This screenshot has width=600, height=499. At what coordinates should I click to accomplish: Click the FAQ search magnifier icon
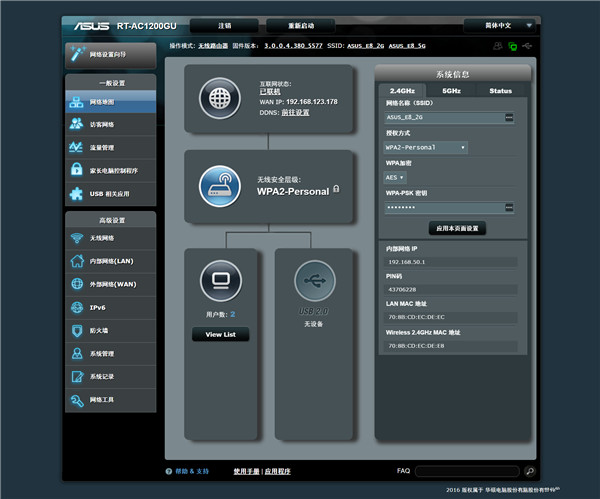(x=530, y=471)
